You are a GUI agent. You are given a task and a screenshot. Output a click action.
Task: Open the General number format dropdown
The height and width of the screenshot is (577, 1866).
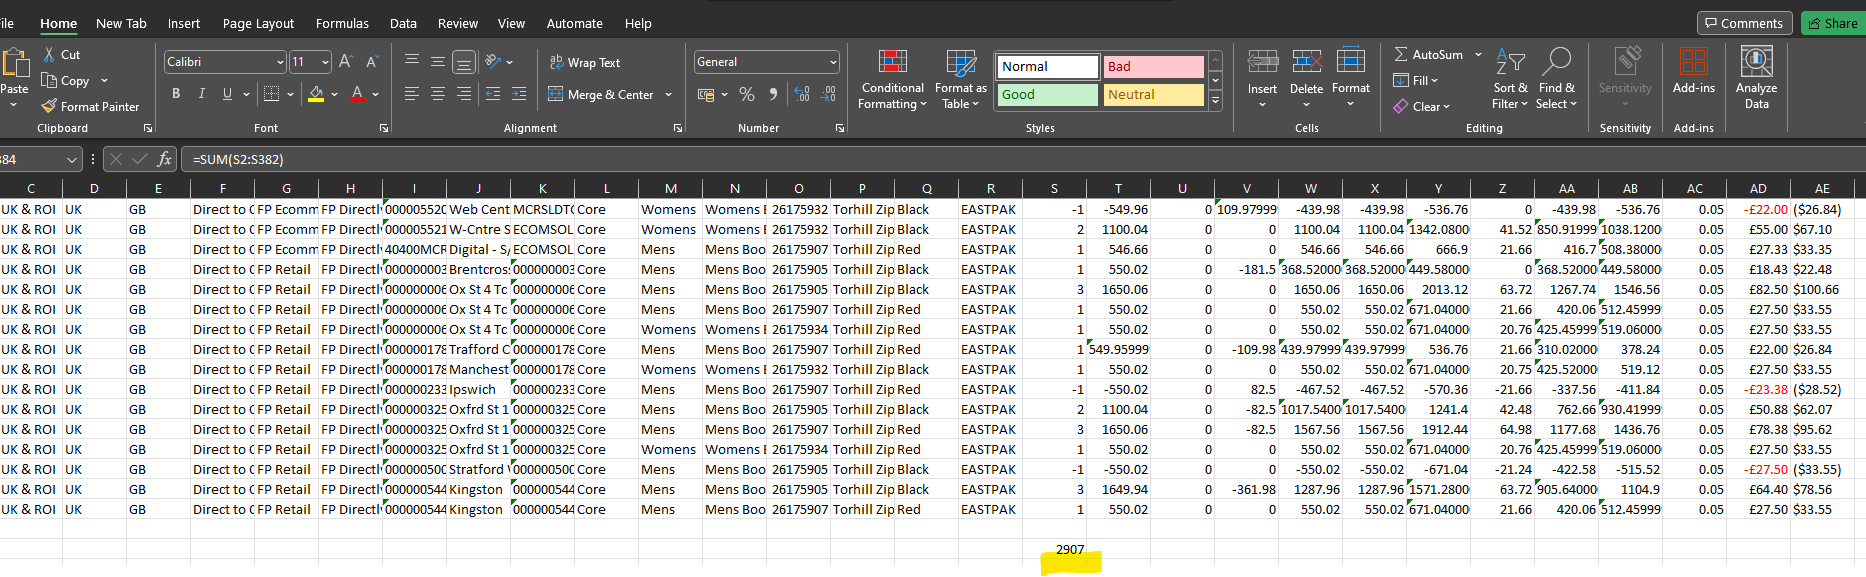pyautogui.click(x=833, y=62)
